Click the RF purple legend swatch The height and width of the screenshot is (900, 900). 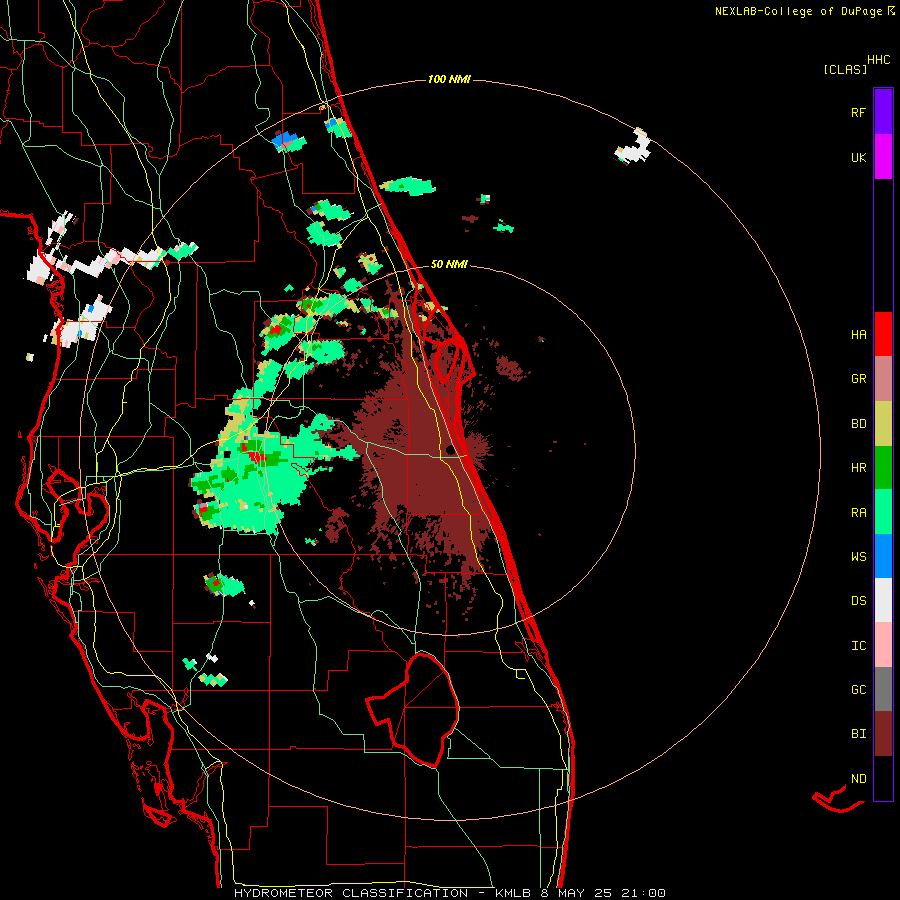(883, 112)
